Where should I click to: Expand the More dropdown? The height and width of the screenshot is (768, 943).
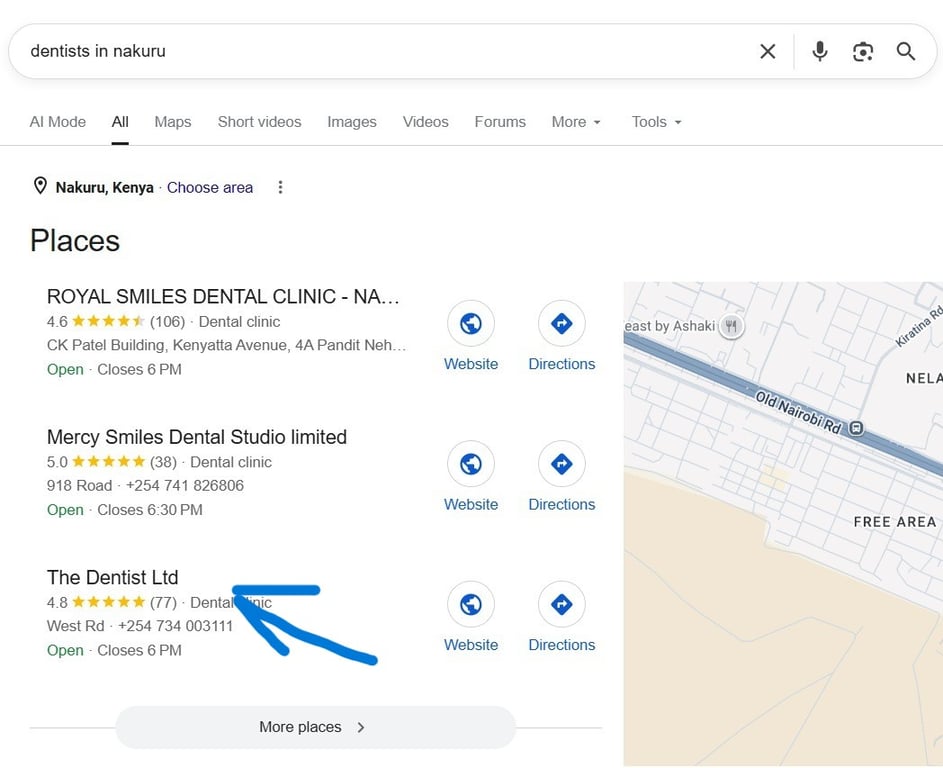[576, 122]
